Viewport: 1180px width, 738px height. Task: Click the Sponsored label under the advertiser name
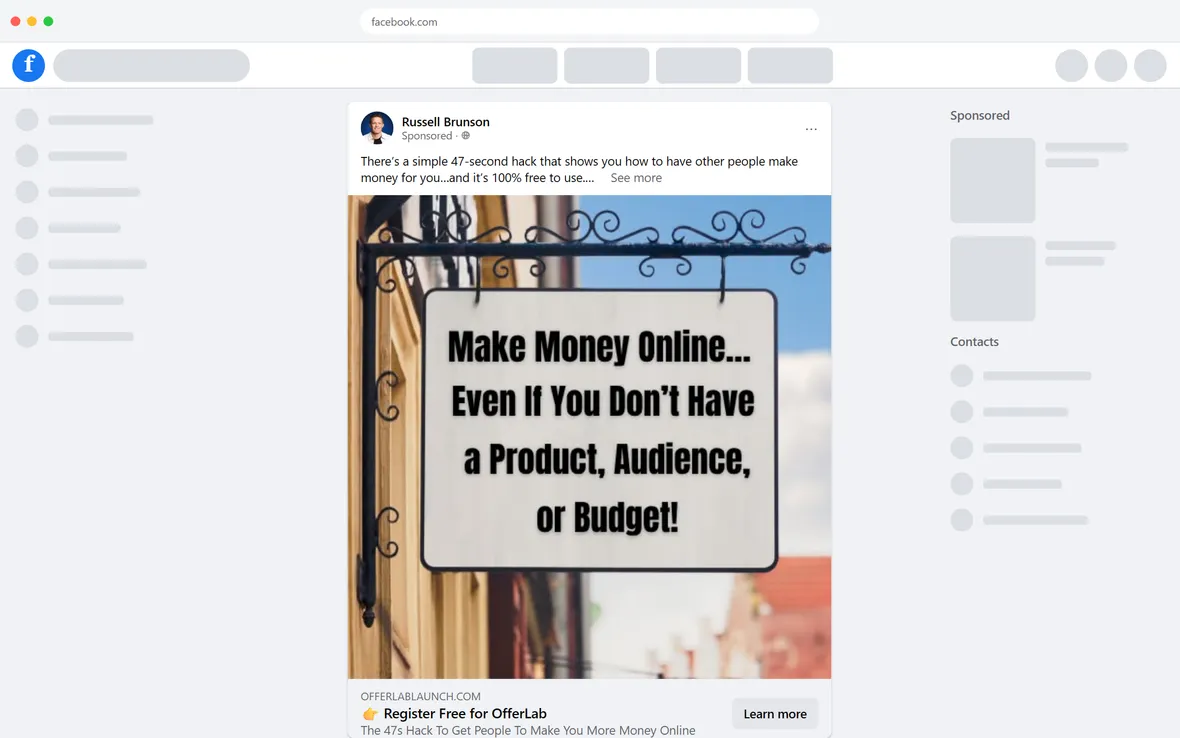(x=427, y=136)
